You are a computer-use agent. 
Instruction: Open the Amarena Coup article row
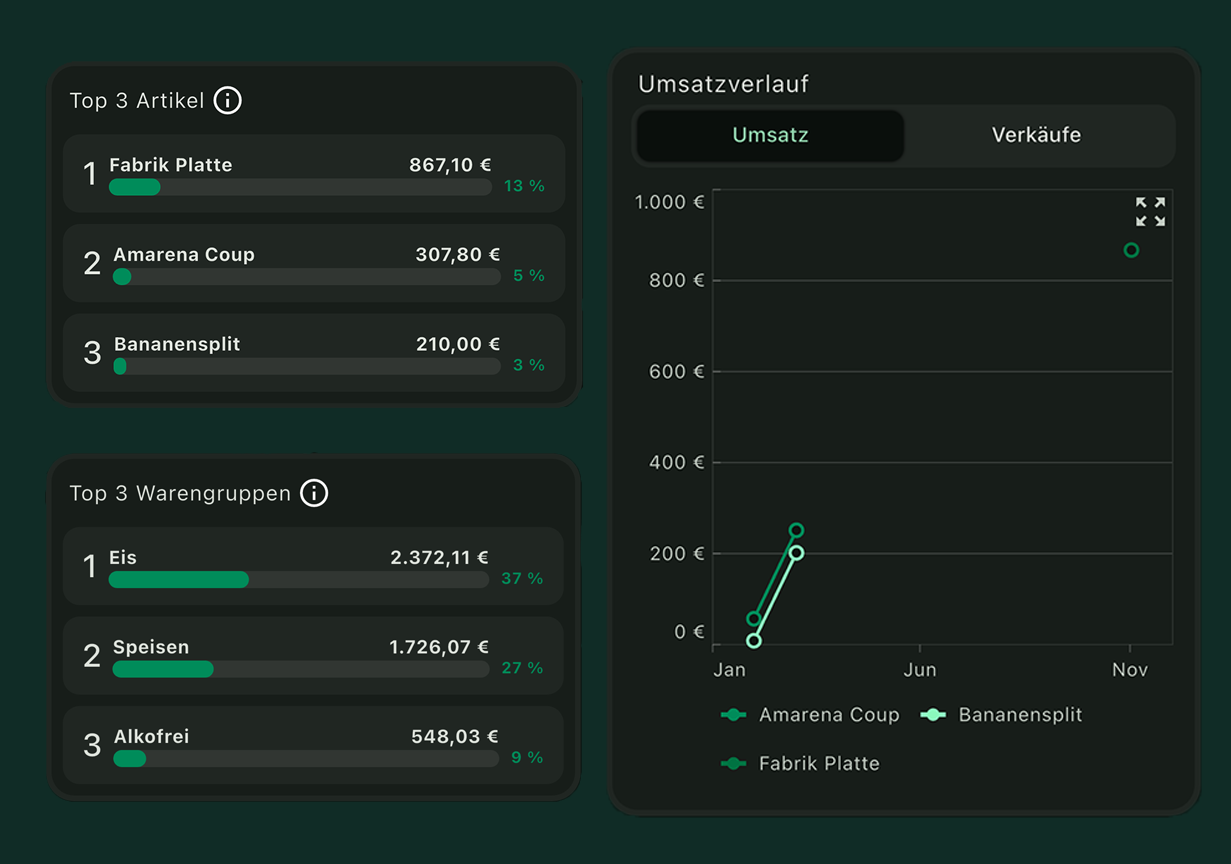click(313, 264)
